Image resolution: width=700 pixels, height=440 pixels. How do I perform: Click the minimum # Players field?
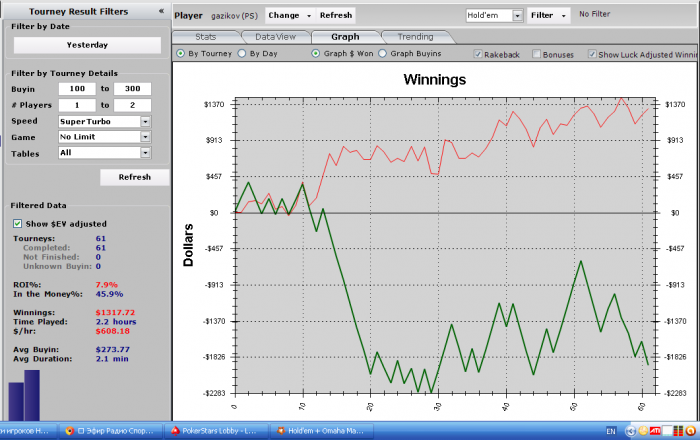click(77, 105)
